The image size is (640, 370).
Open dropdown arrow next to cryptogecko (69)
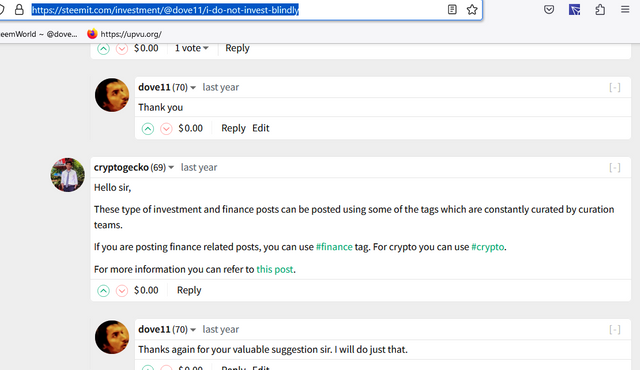coord(171,168)
